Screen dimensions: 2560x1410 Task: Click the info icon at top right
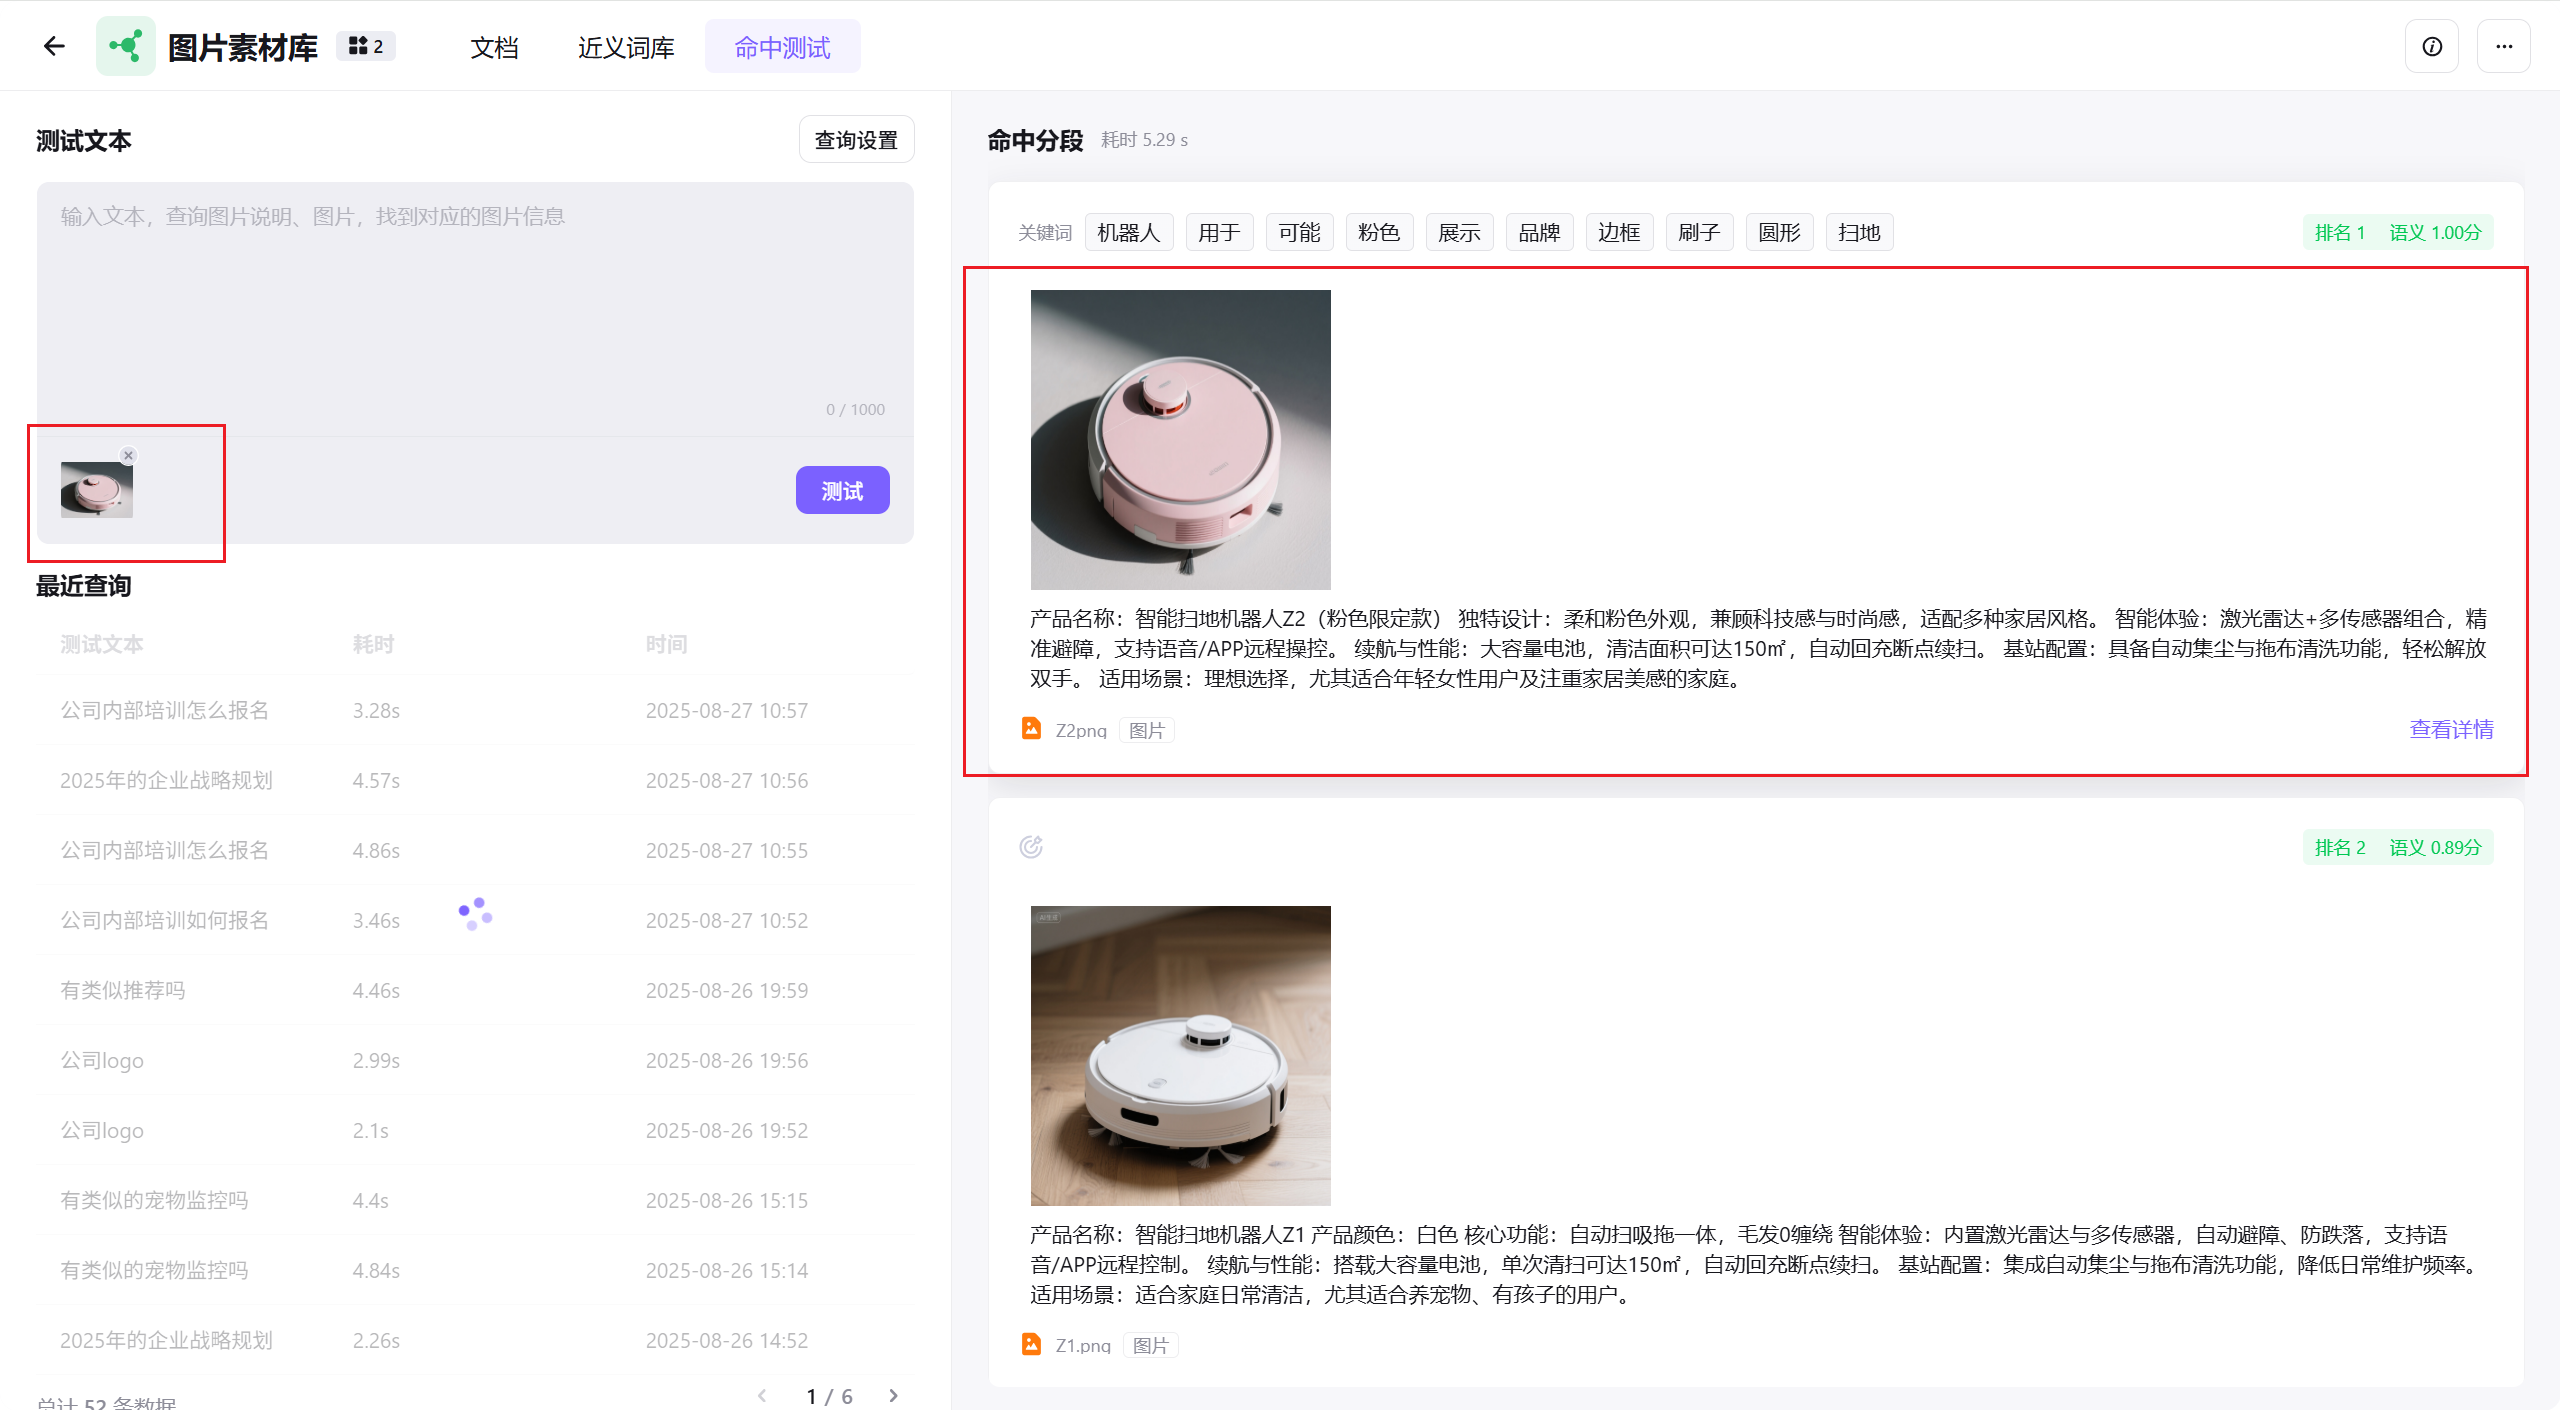[2432, 47]
